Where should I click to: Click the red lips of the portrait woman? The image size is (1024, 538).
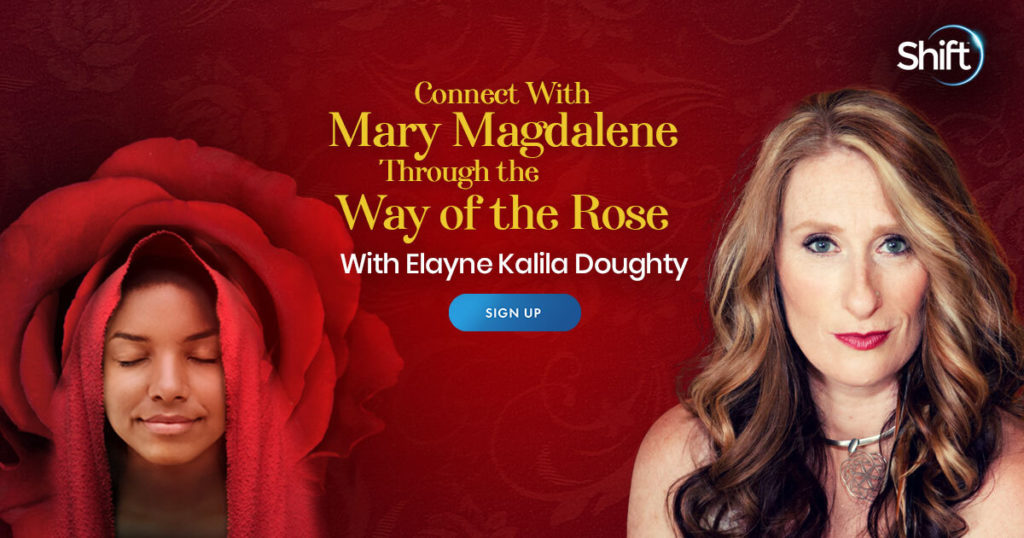(x=863, y=340)
